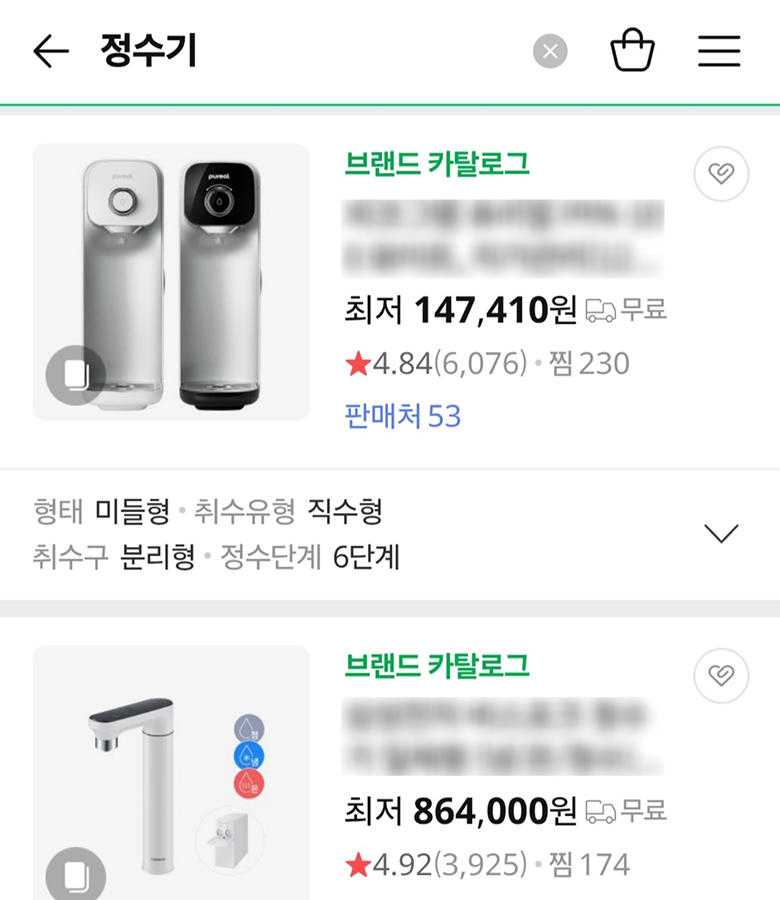The height and width of the screenshot is (900, 780).
Task: Open catalog icon on the faucet purifier image
Action: (x=75, y=876)
